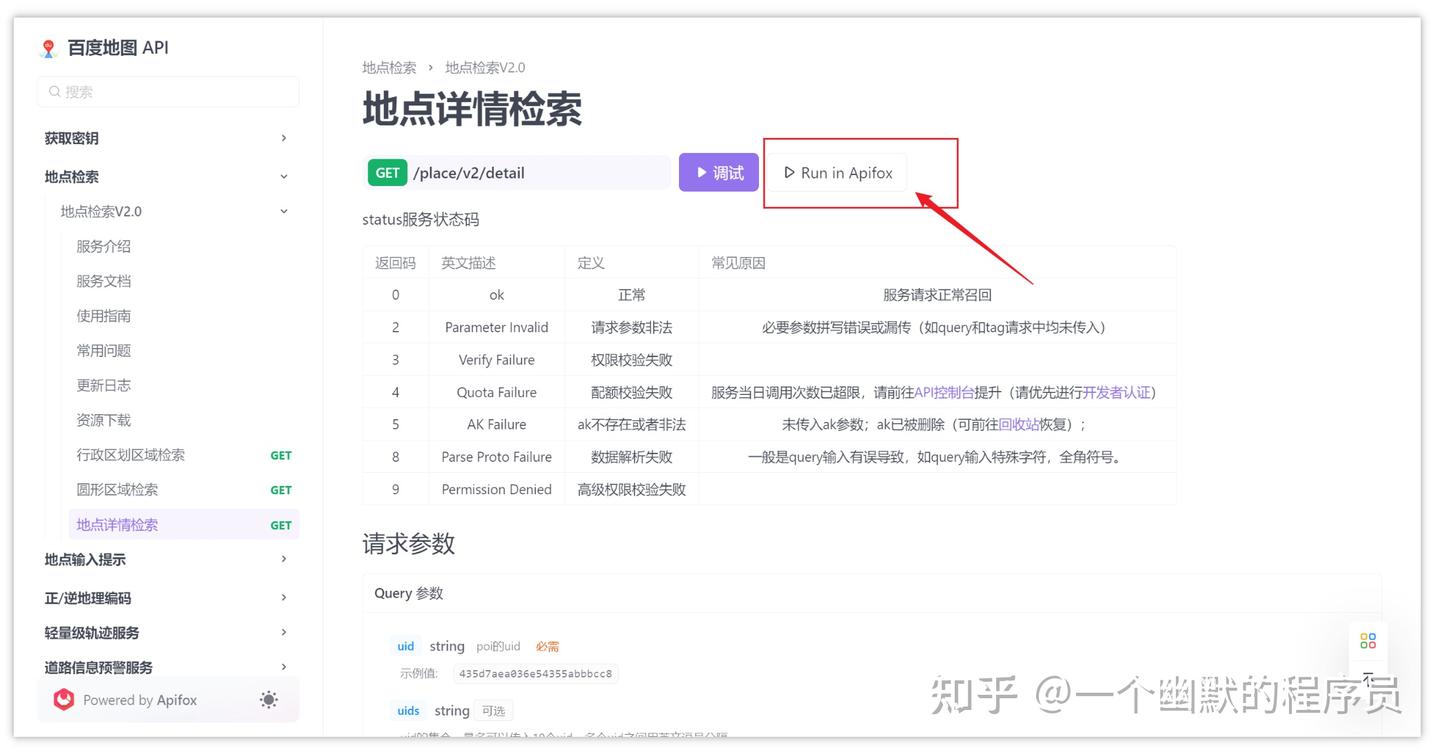Click the Apifox logo in footer

coord(64,700)
